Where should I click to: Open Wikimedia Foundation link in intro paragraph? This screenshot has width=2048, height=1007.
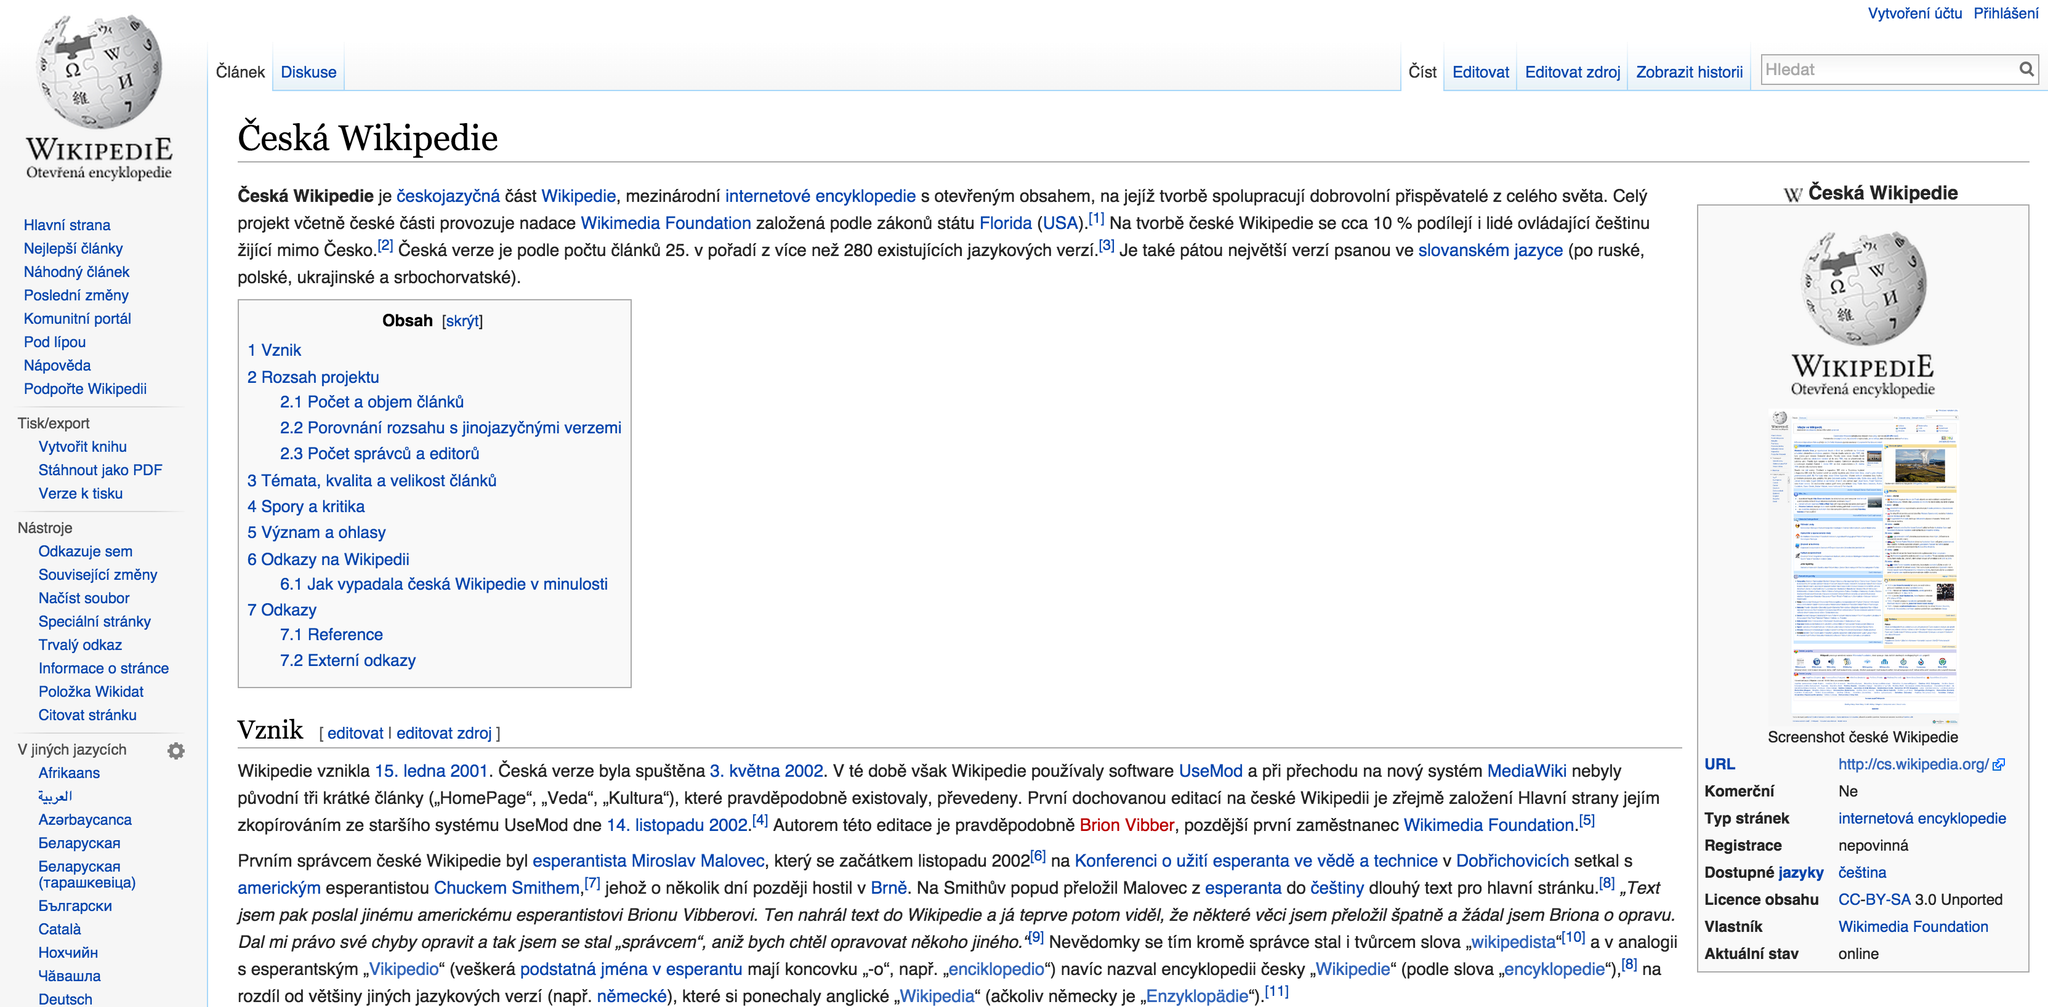pyautogui.click(x=666, y=224)
